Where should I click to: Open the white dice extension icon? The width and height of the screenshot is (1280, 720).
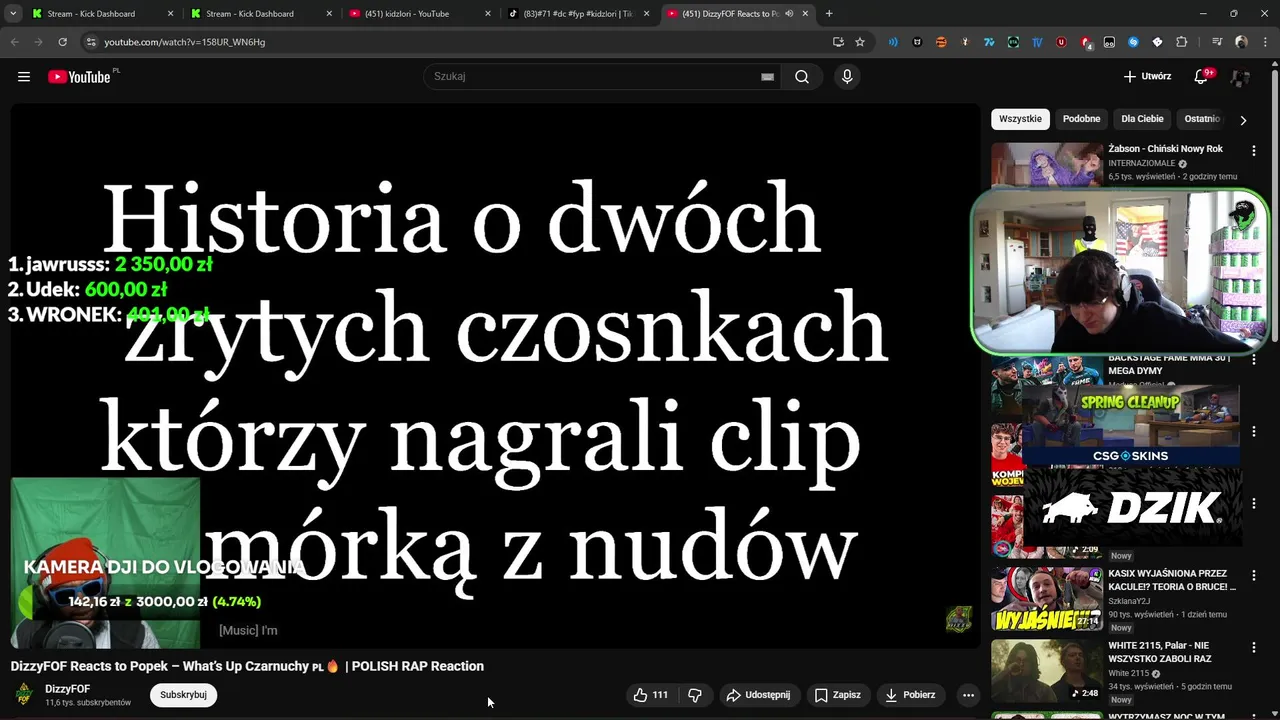(x=1157, y=42)
